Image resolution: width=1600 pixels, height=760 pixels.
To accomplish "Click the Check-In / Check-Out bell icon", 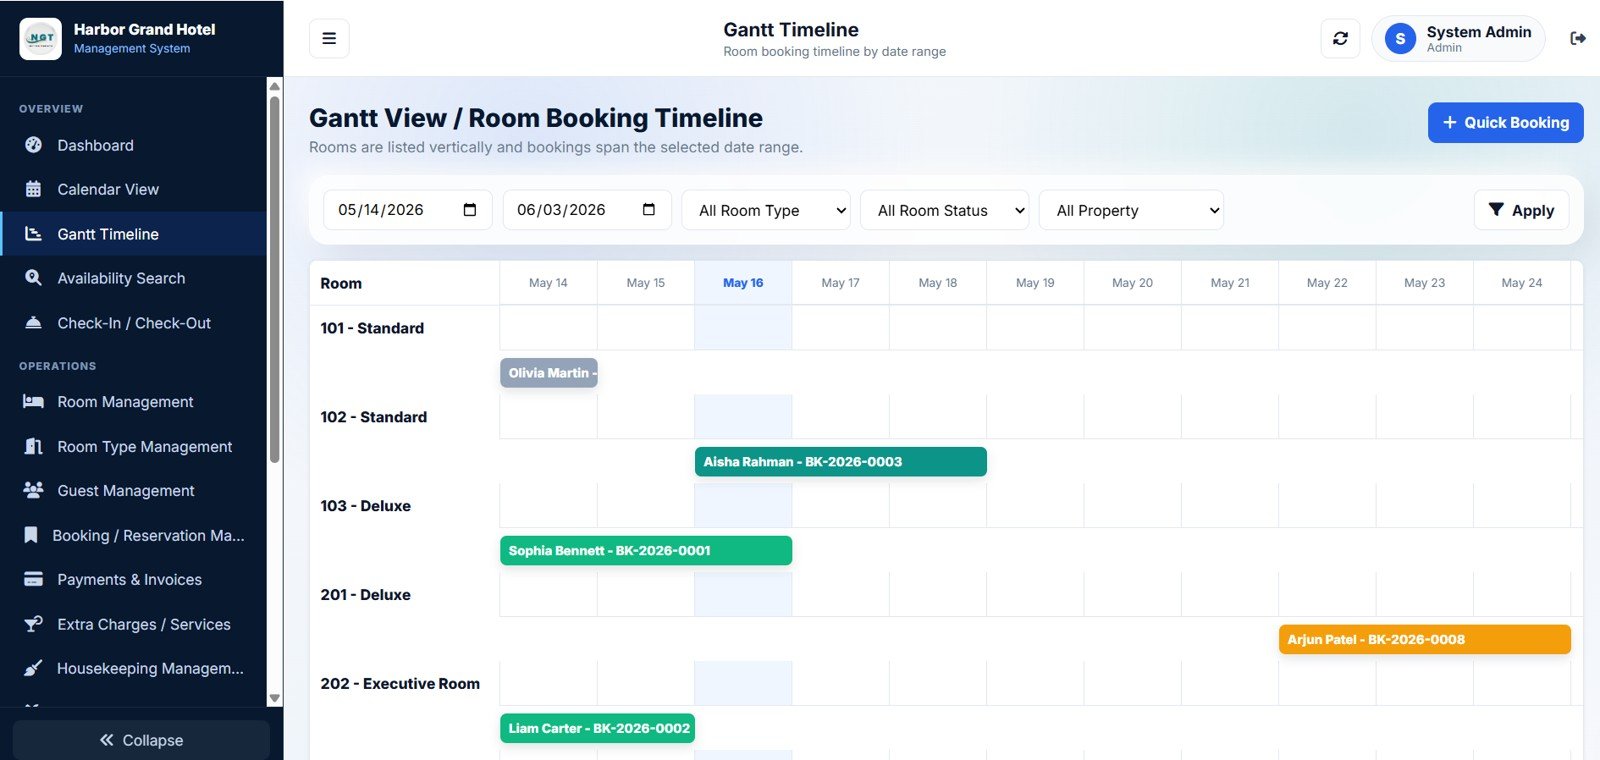I will point(33,323).
